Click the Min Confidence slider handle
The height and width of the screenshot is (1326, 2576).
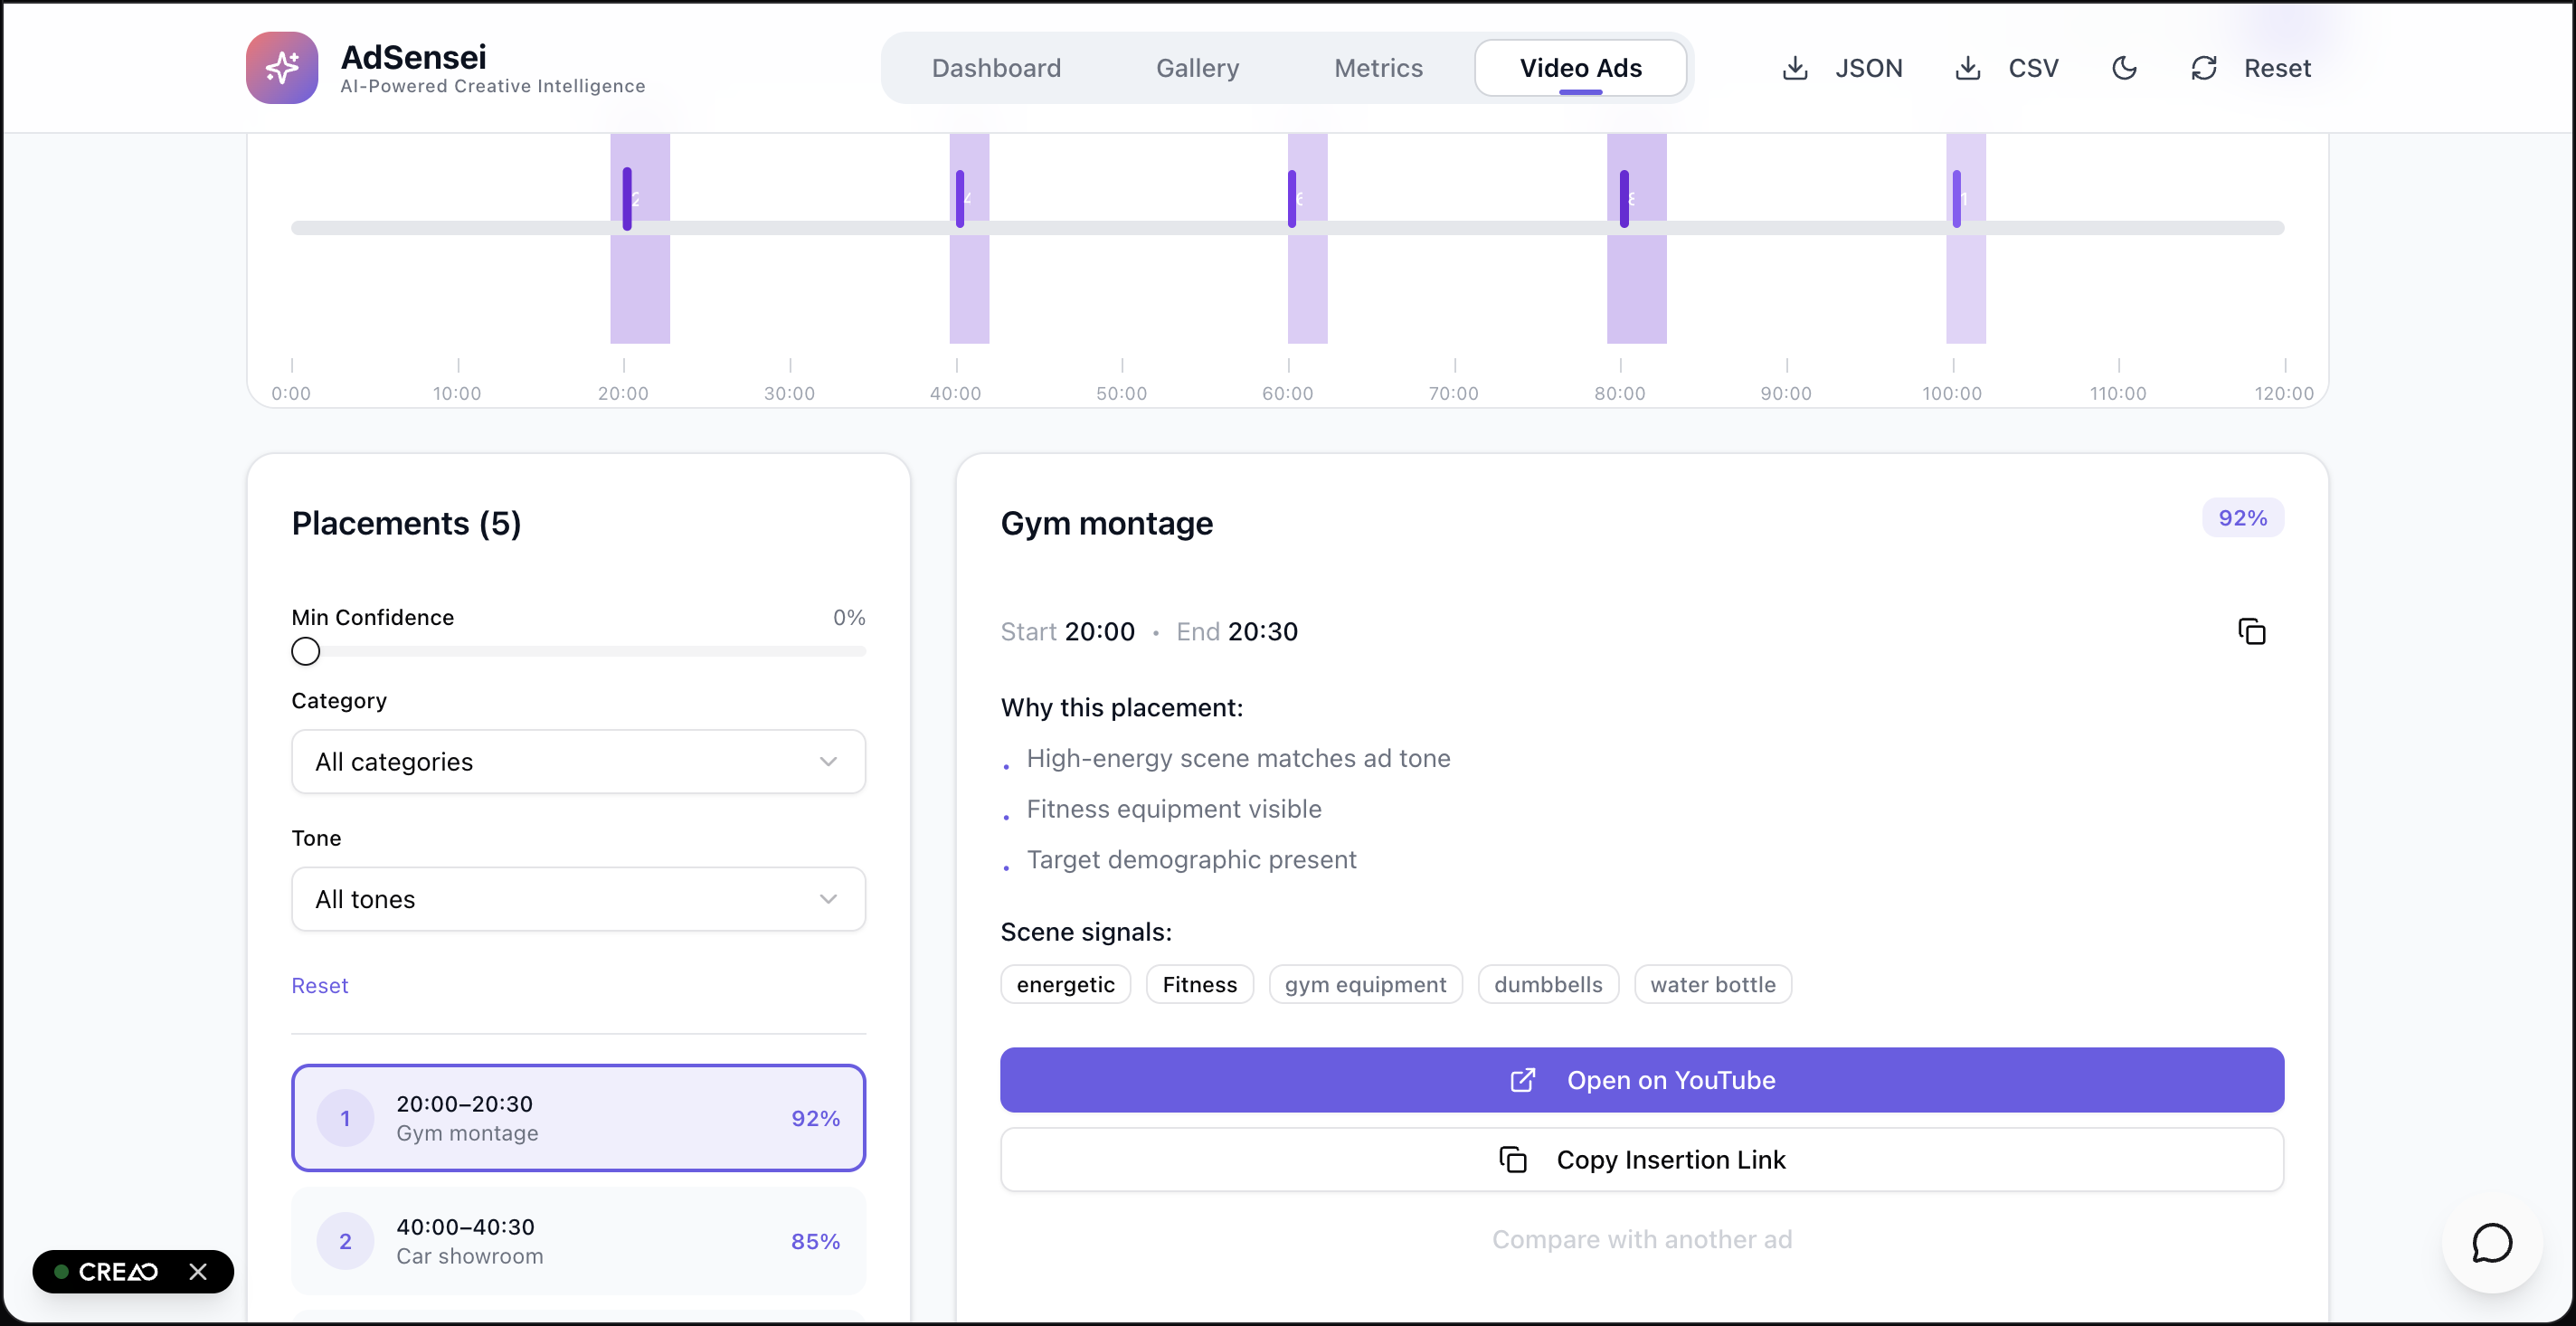(x=306, y=651)
